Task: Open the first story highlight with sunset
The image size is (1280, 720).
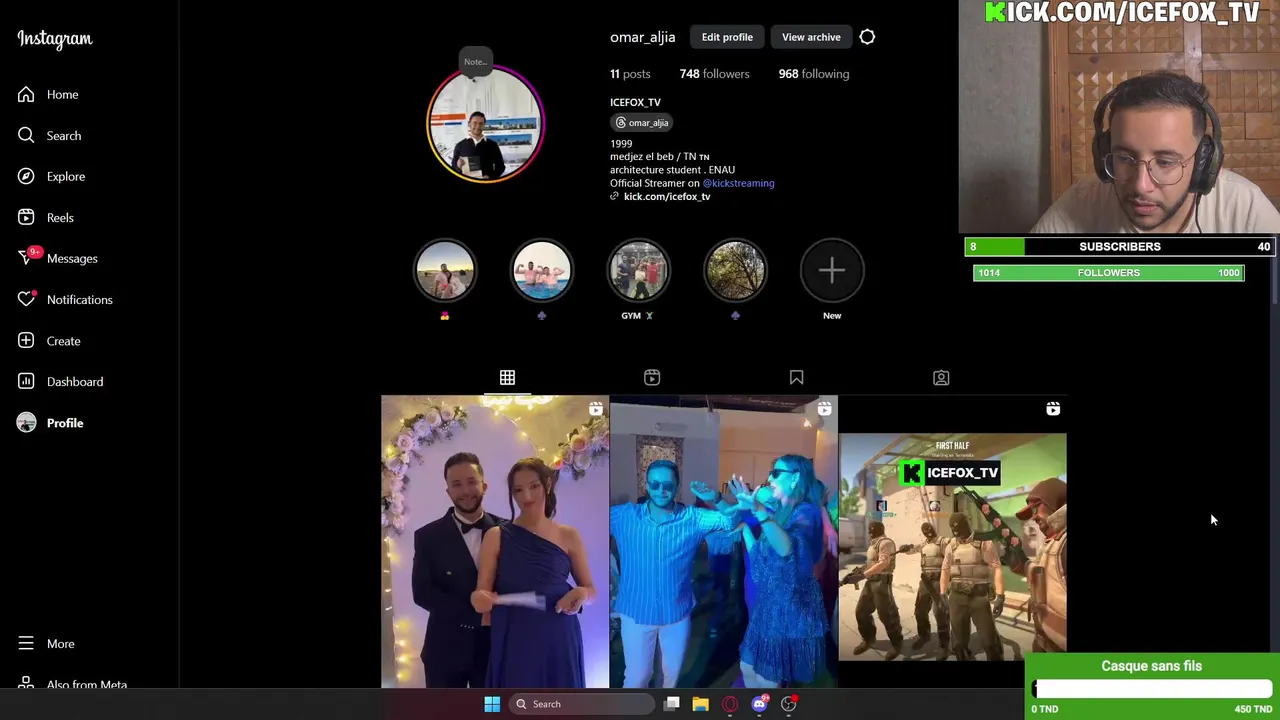Action: (445, 270)
